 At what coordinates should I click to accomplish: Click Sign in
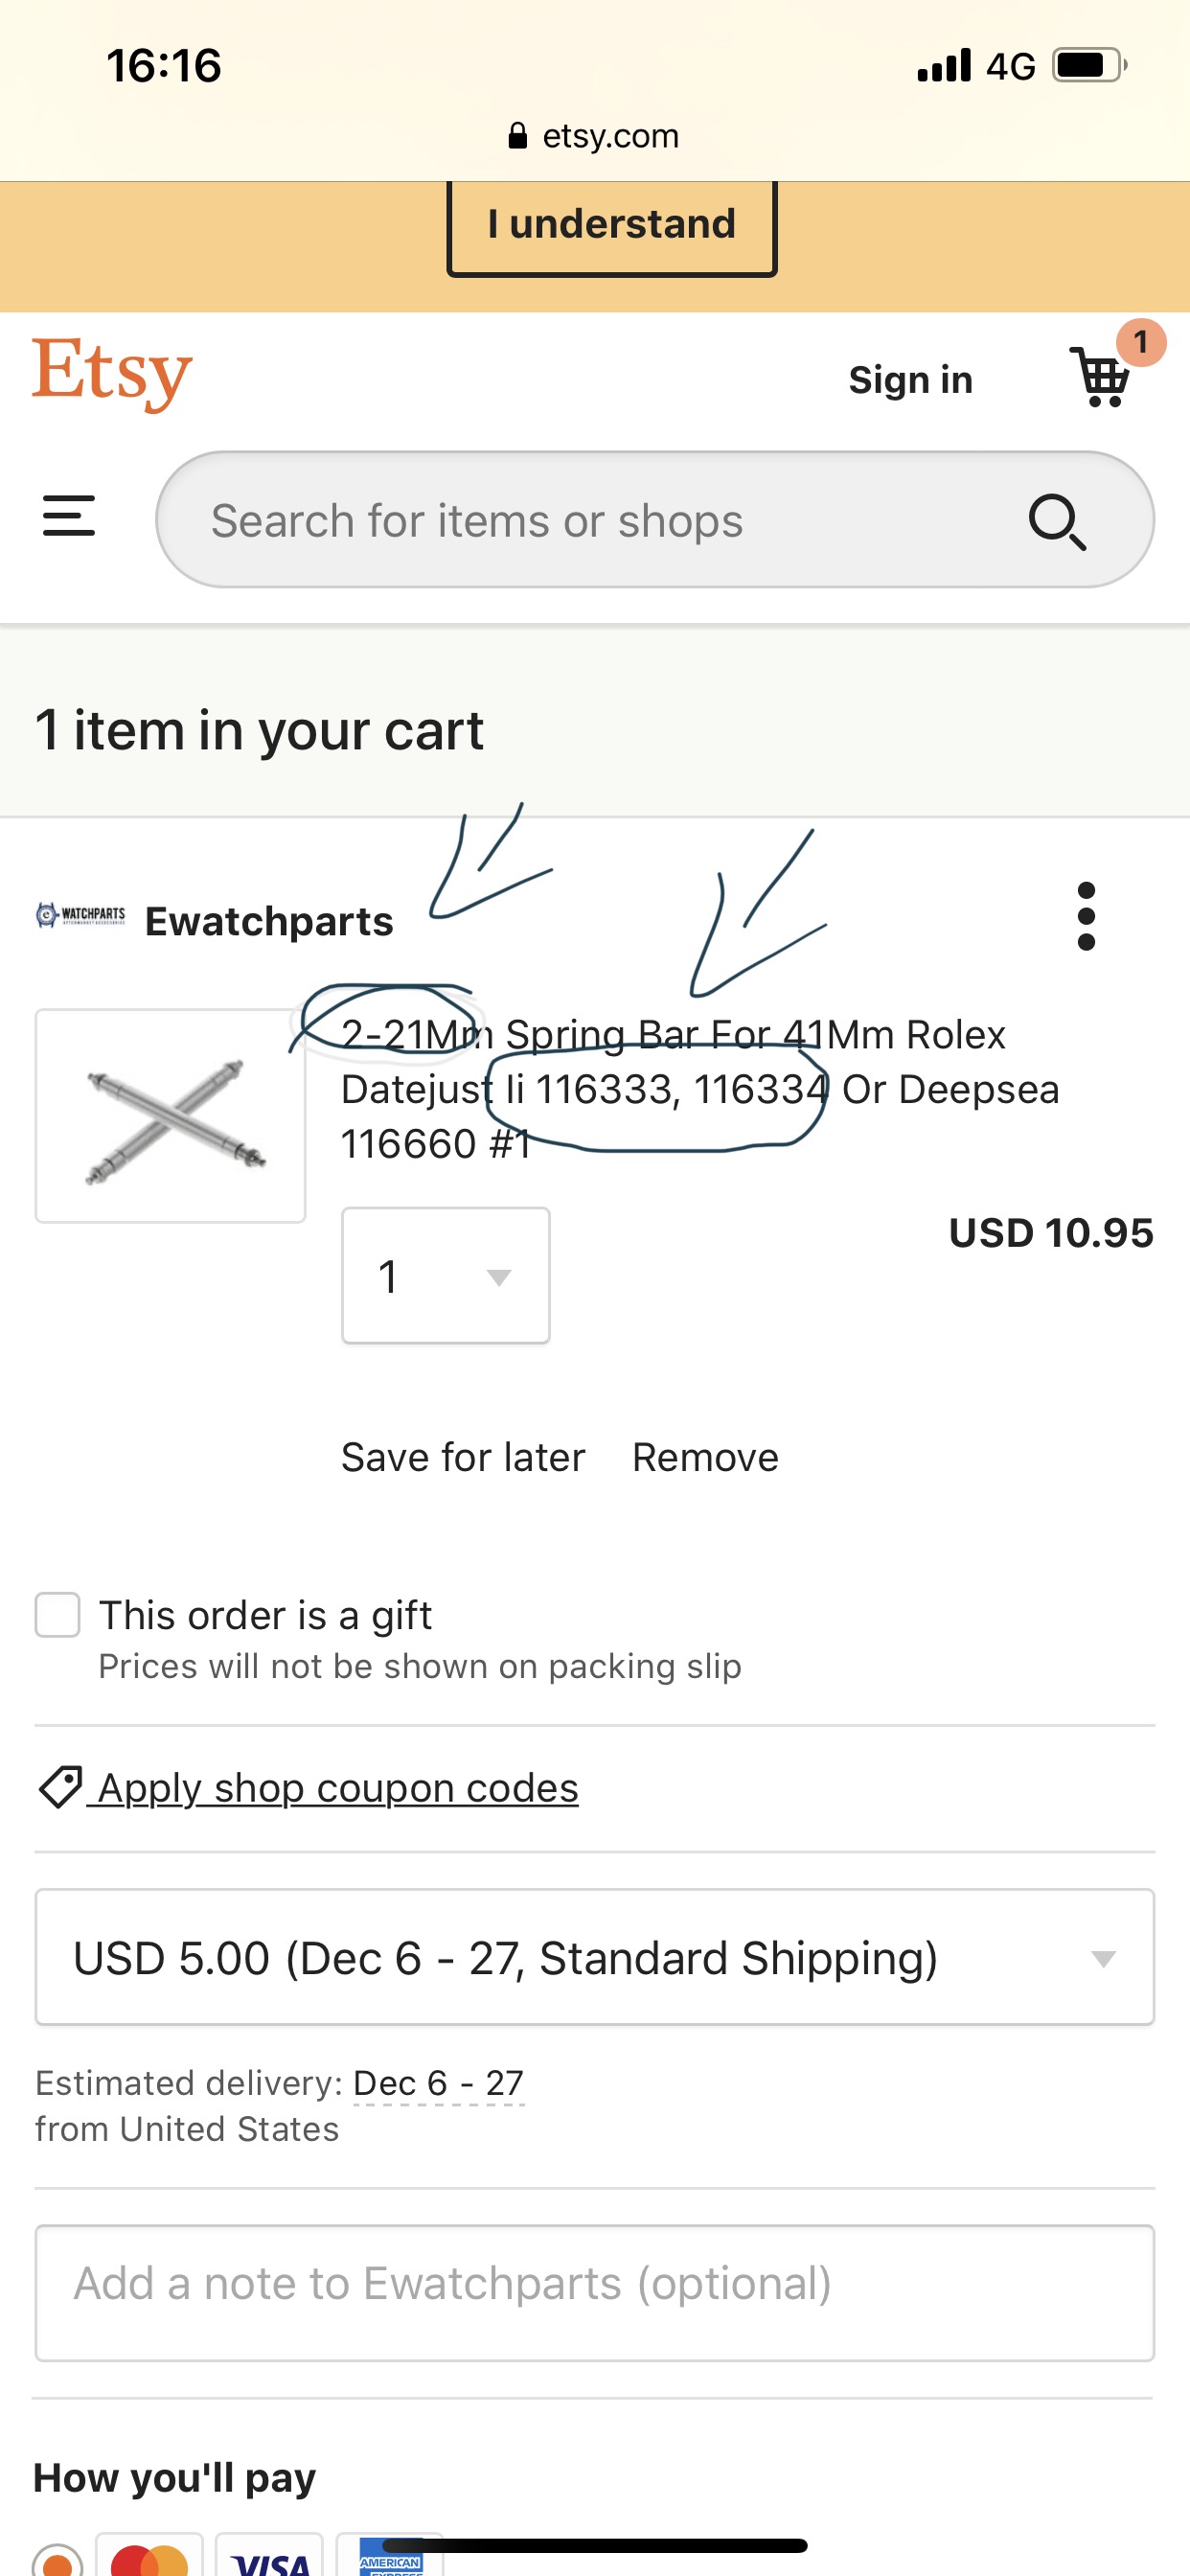pos(910,380)
